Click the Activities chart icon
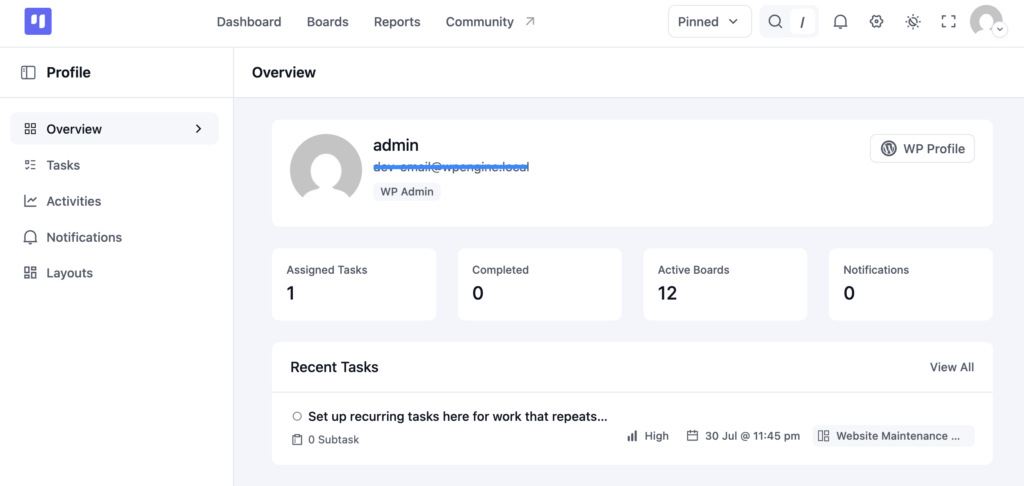1024x486 pixels. pyautogui.click(x=30, y=201)
